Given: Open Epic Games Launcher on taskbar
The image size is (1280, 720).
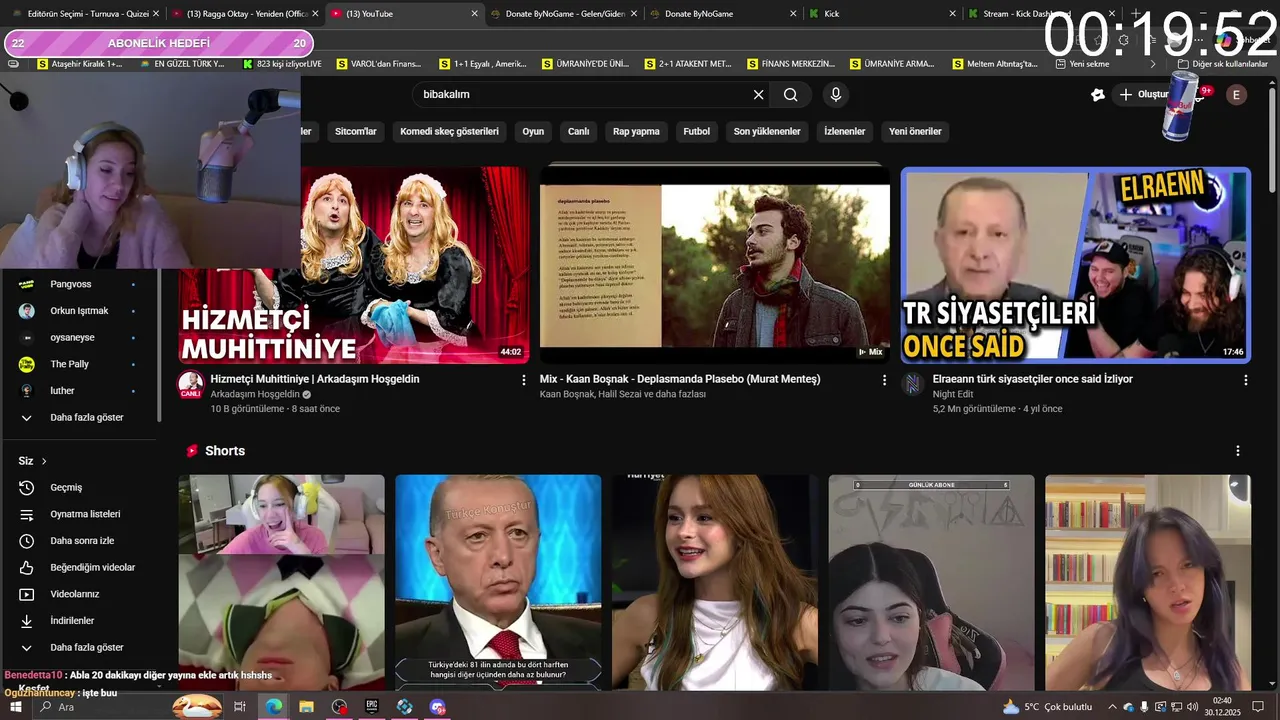Looking at the screenshot, I should click(x=372, y=707).
